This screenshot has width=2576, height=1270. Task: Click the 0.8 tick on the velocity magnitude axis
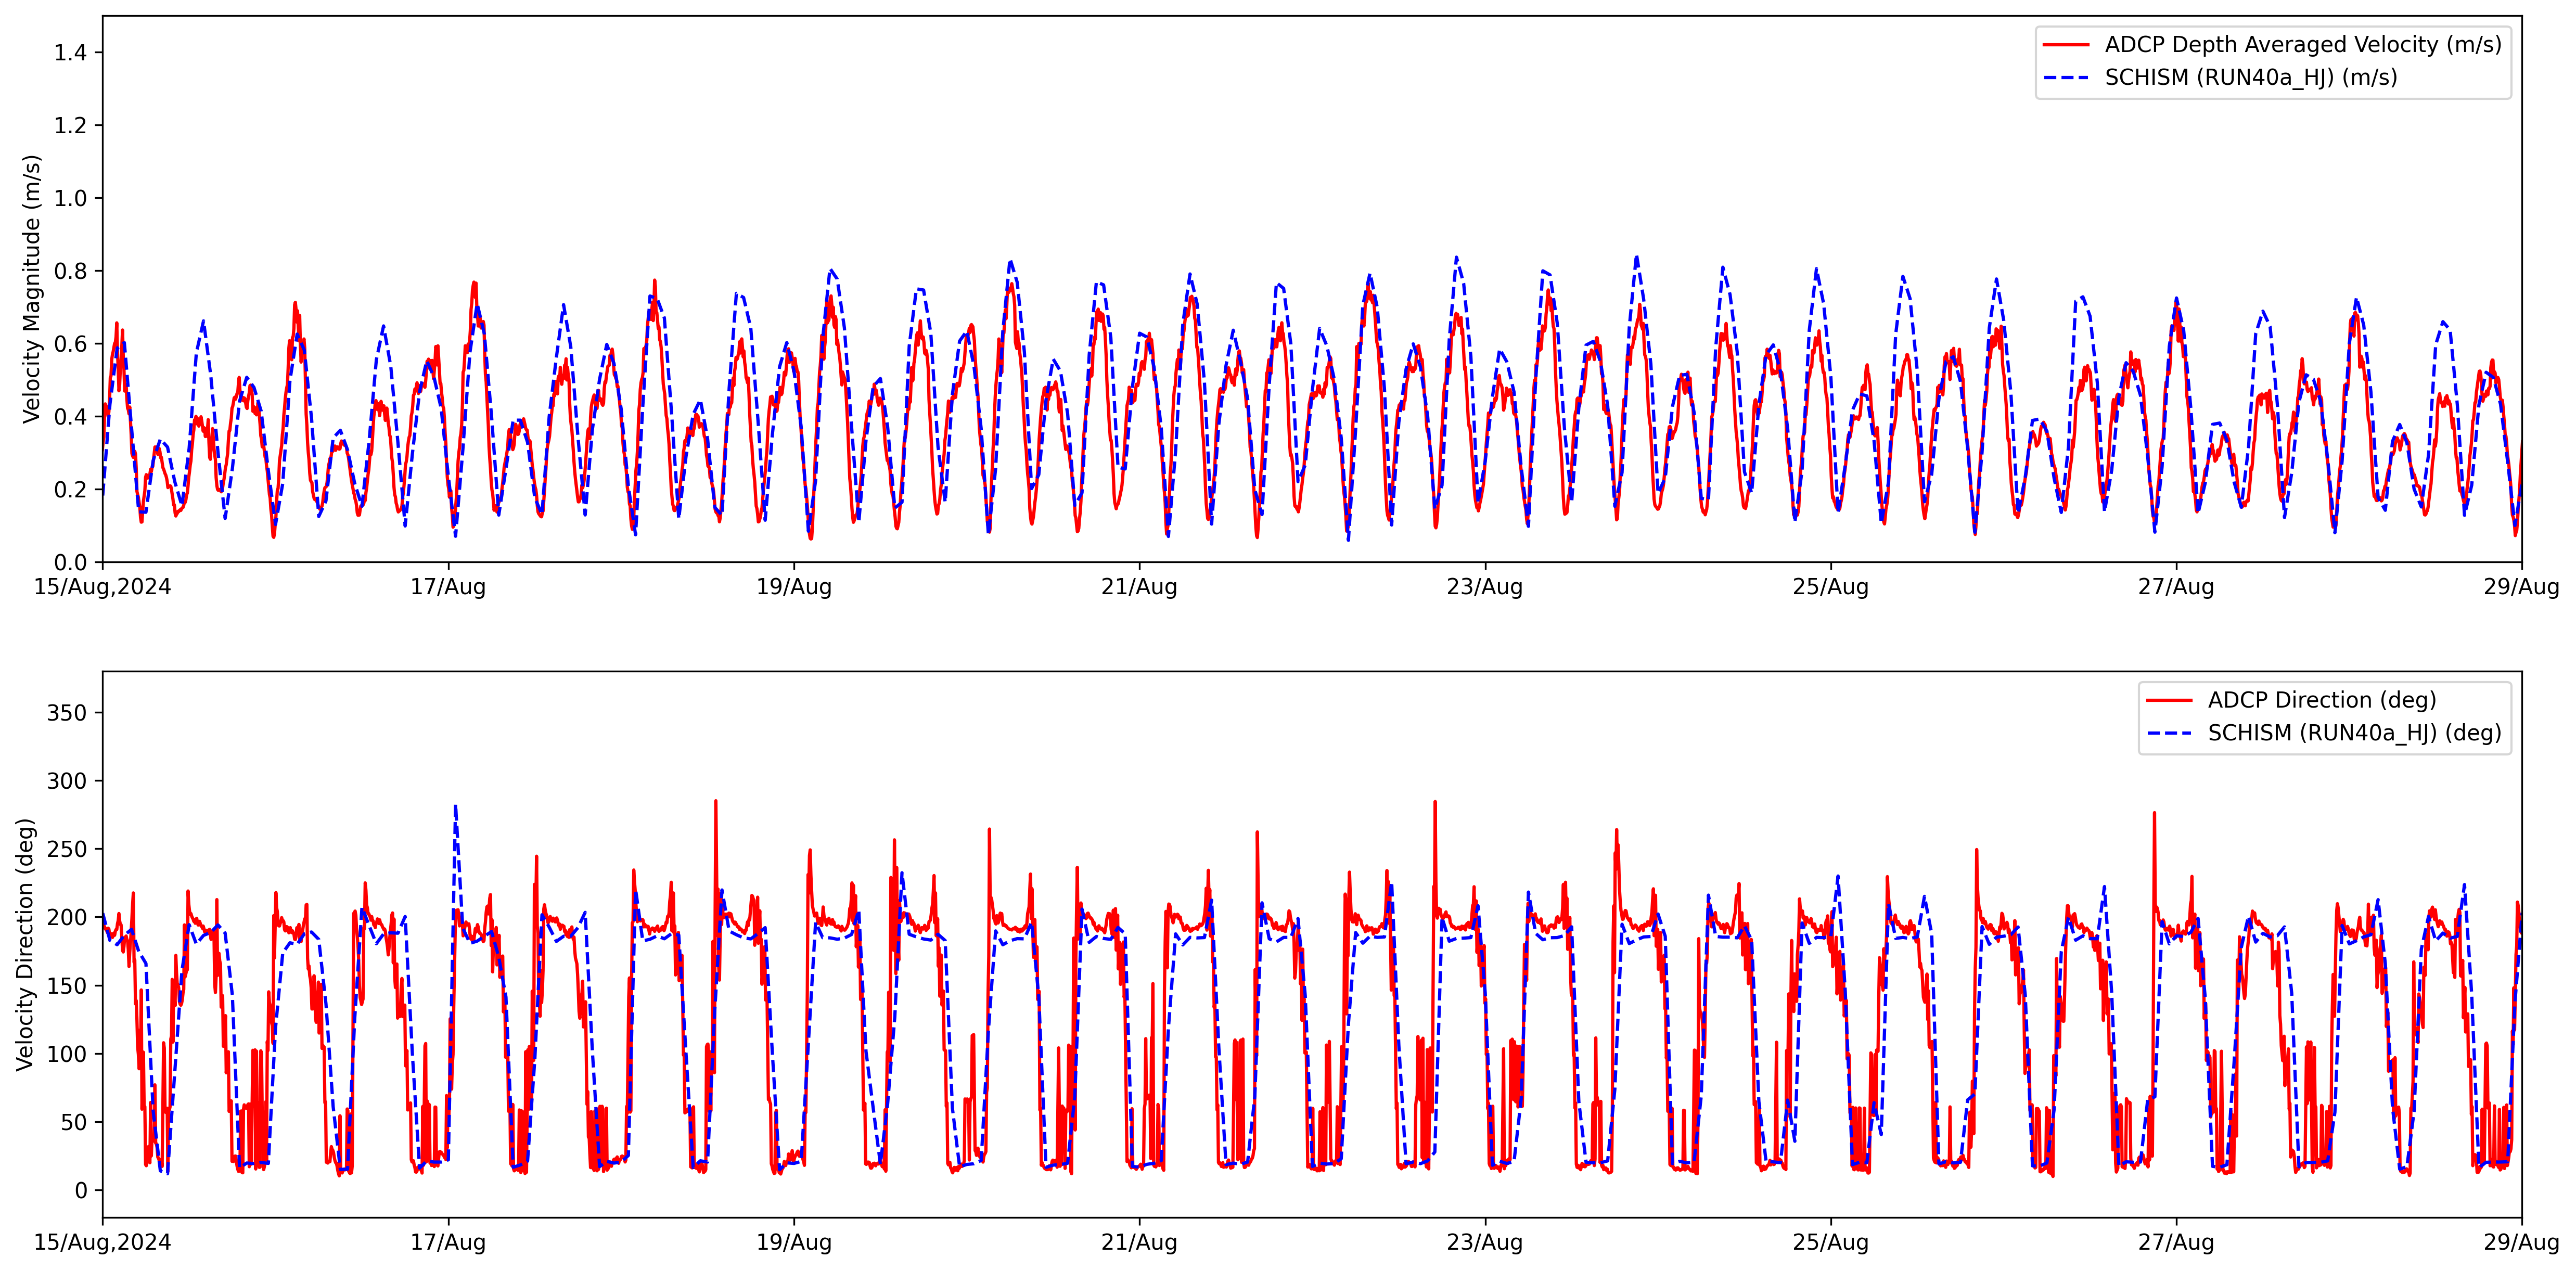click(70, 271)
